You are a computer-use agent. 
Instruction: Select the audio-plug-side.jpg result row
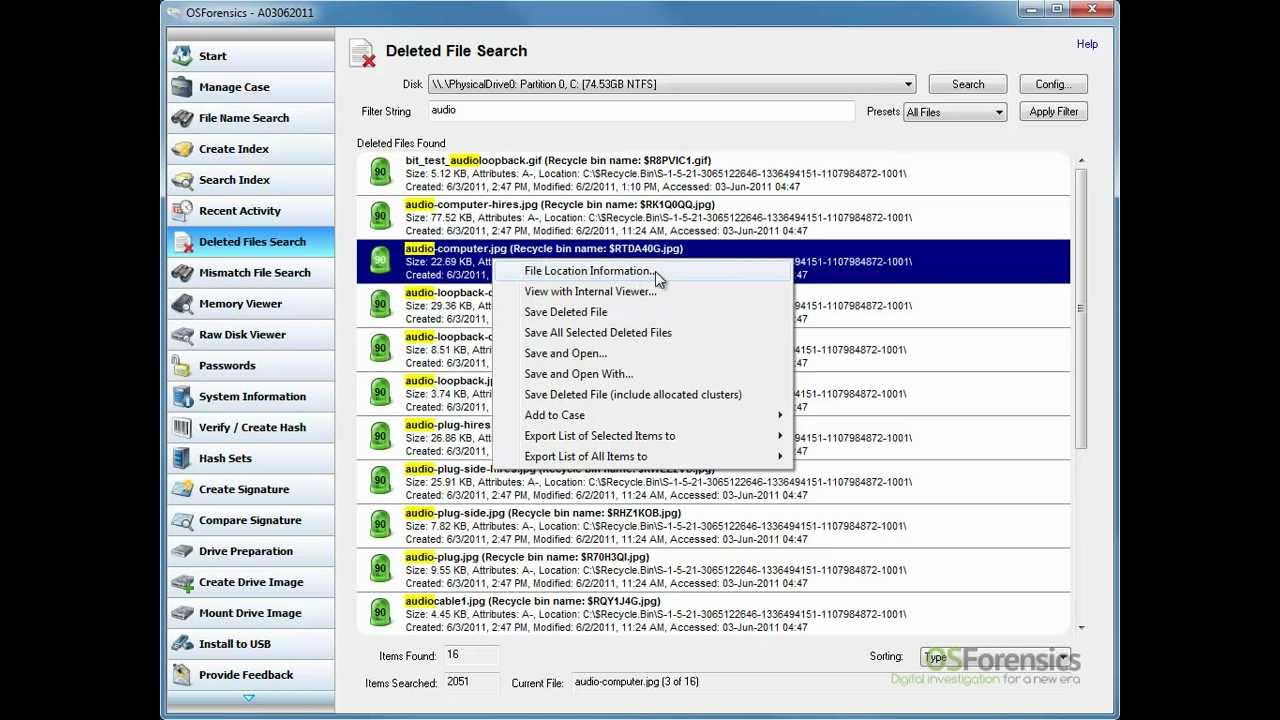713,526
